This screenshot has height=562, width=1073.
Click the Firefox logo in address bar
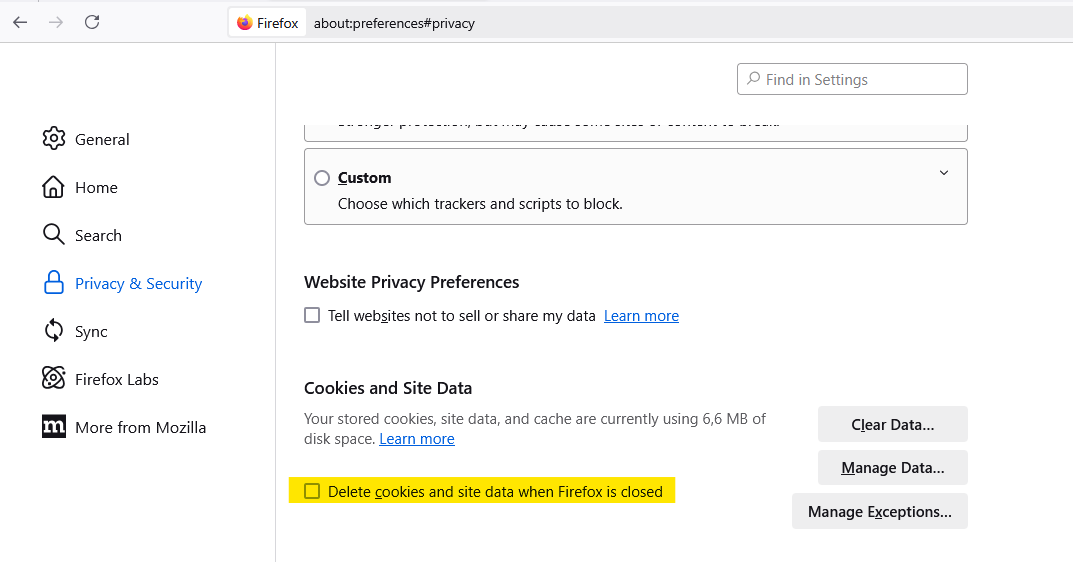pyautogui.click(x=245, y=23)
